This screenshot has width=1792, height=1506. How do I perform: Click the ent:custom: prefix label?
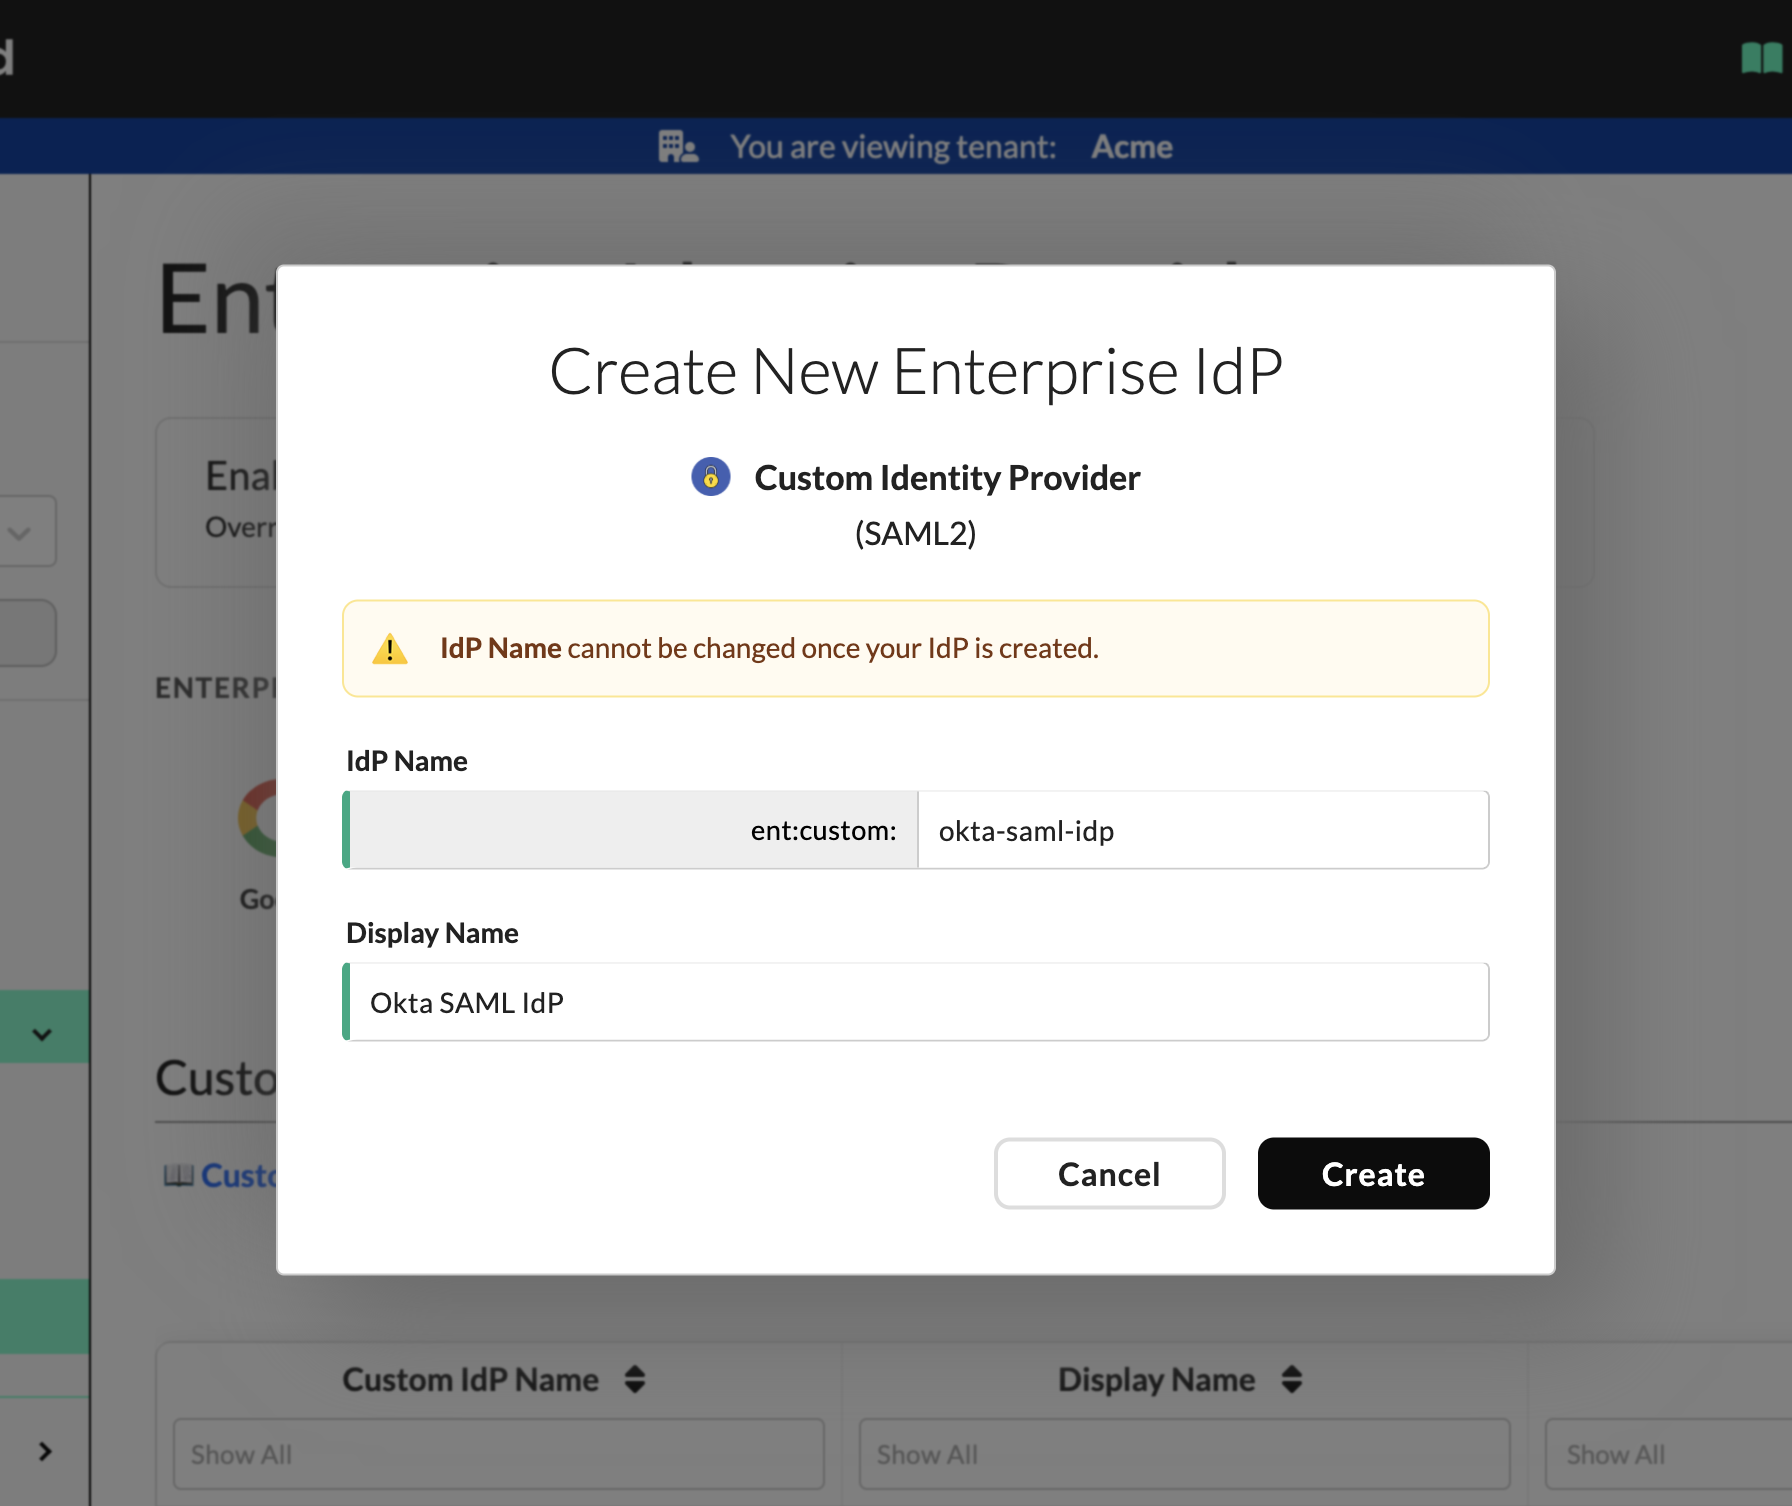[x=823, y=831]
